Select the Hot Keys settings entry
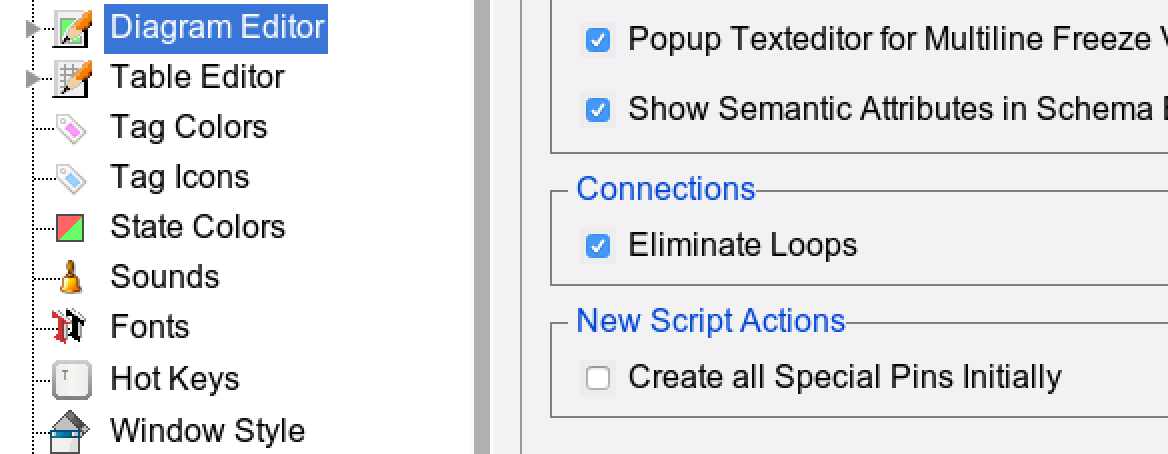This screenshot has height=454, width=1168. [175, 379]
